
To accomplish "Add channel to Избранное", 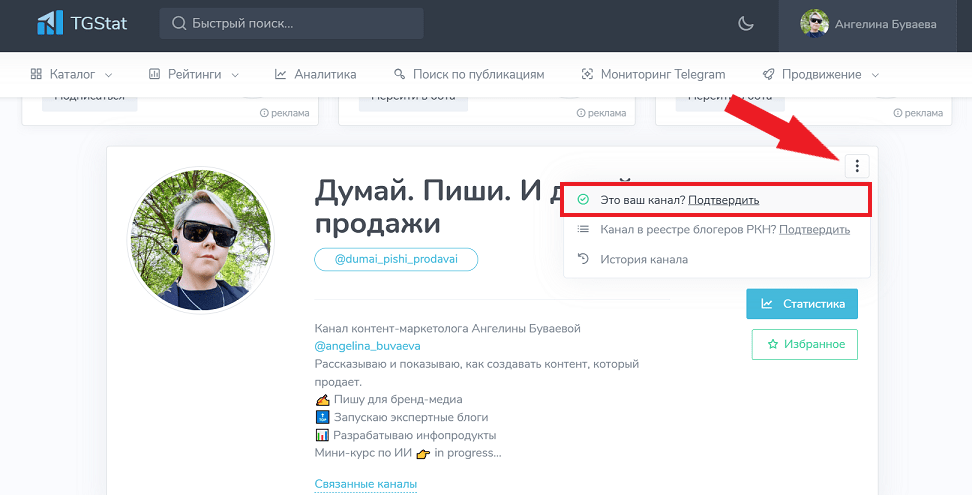I will pos(805,344).
